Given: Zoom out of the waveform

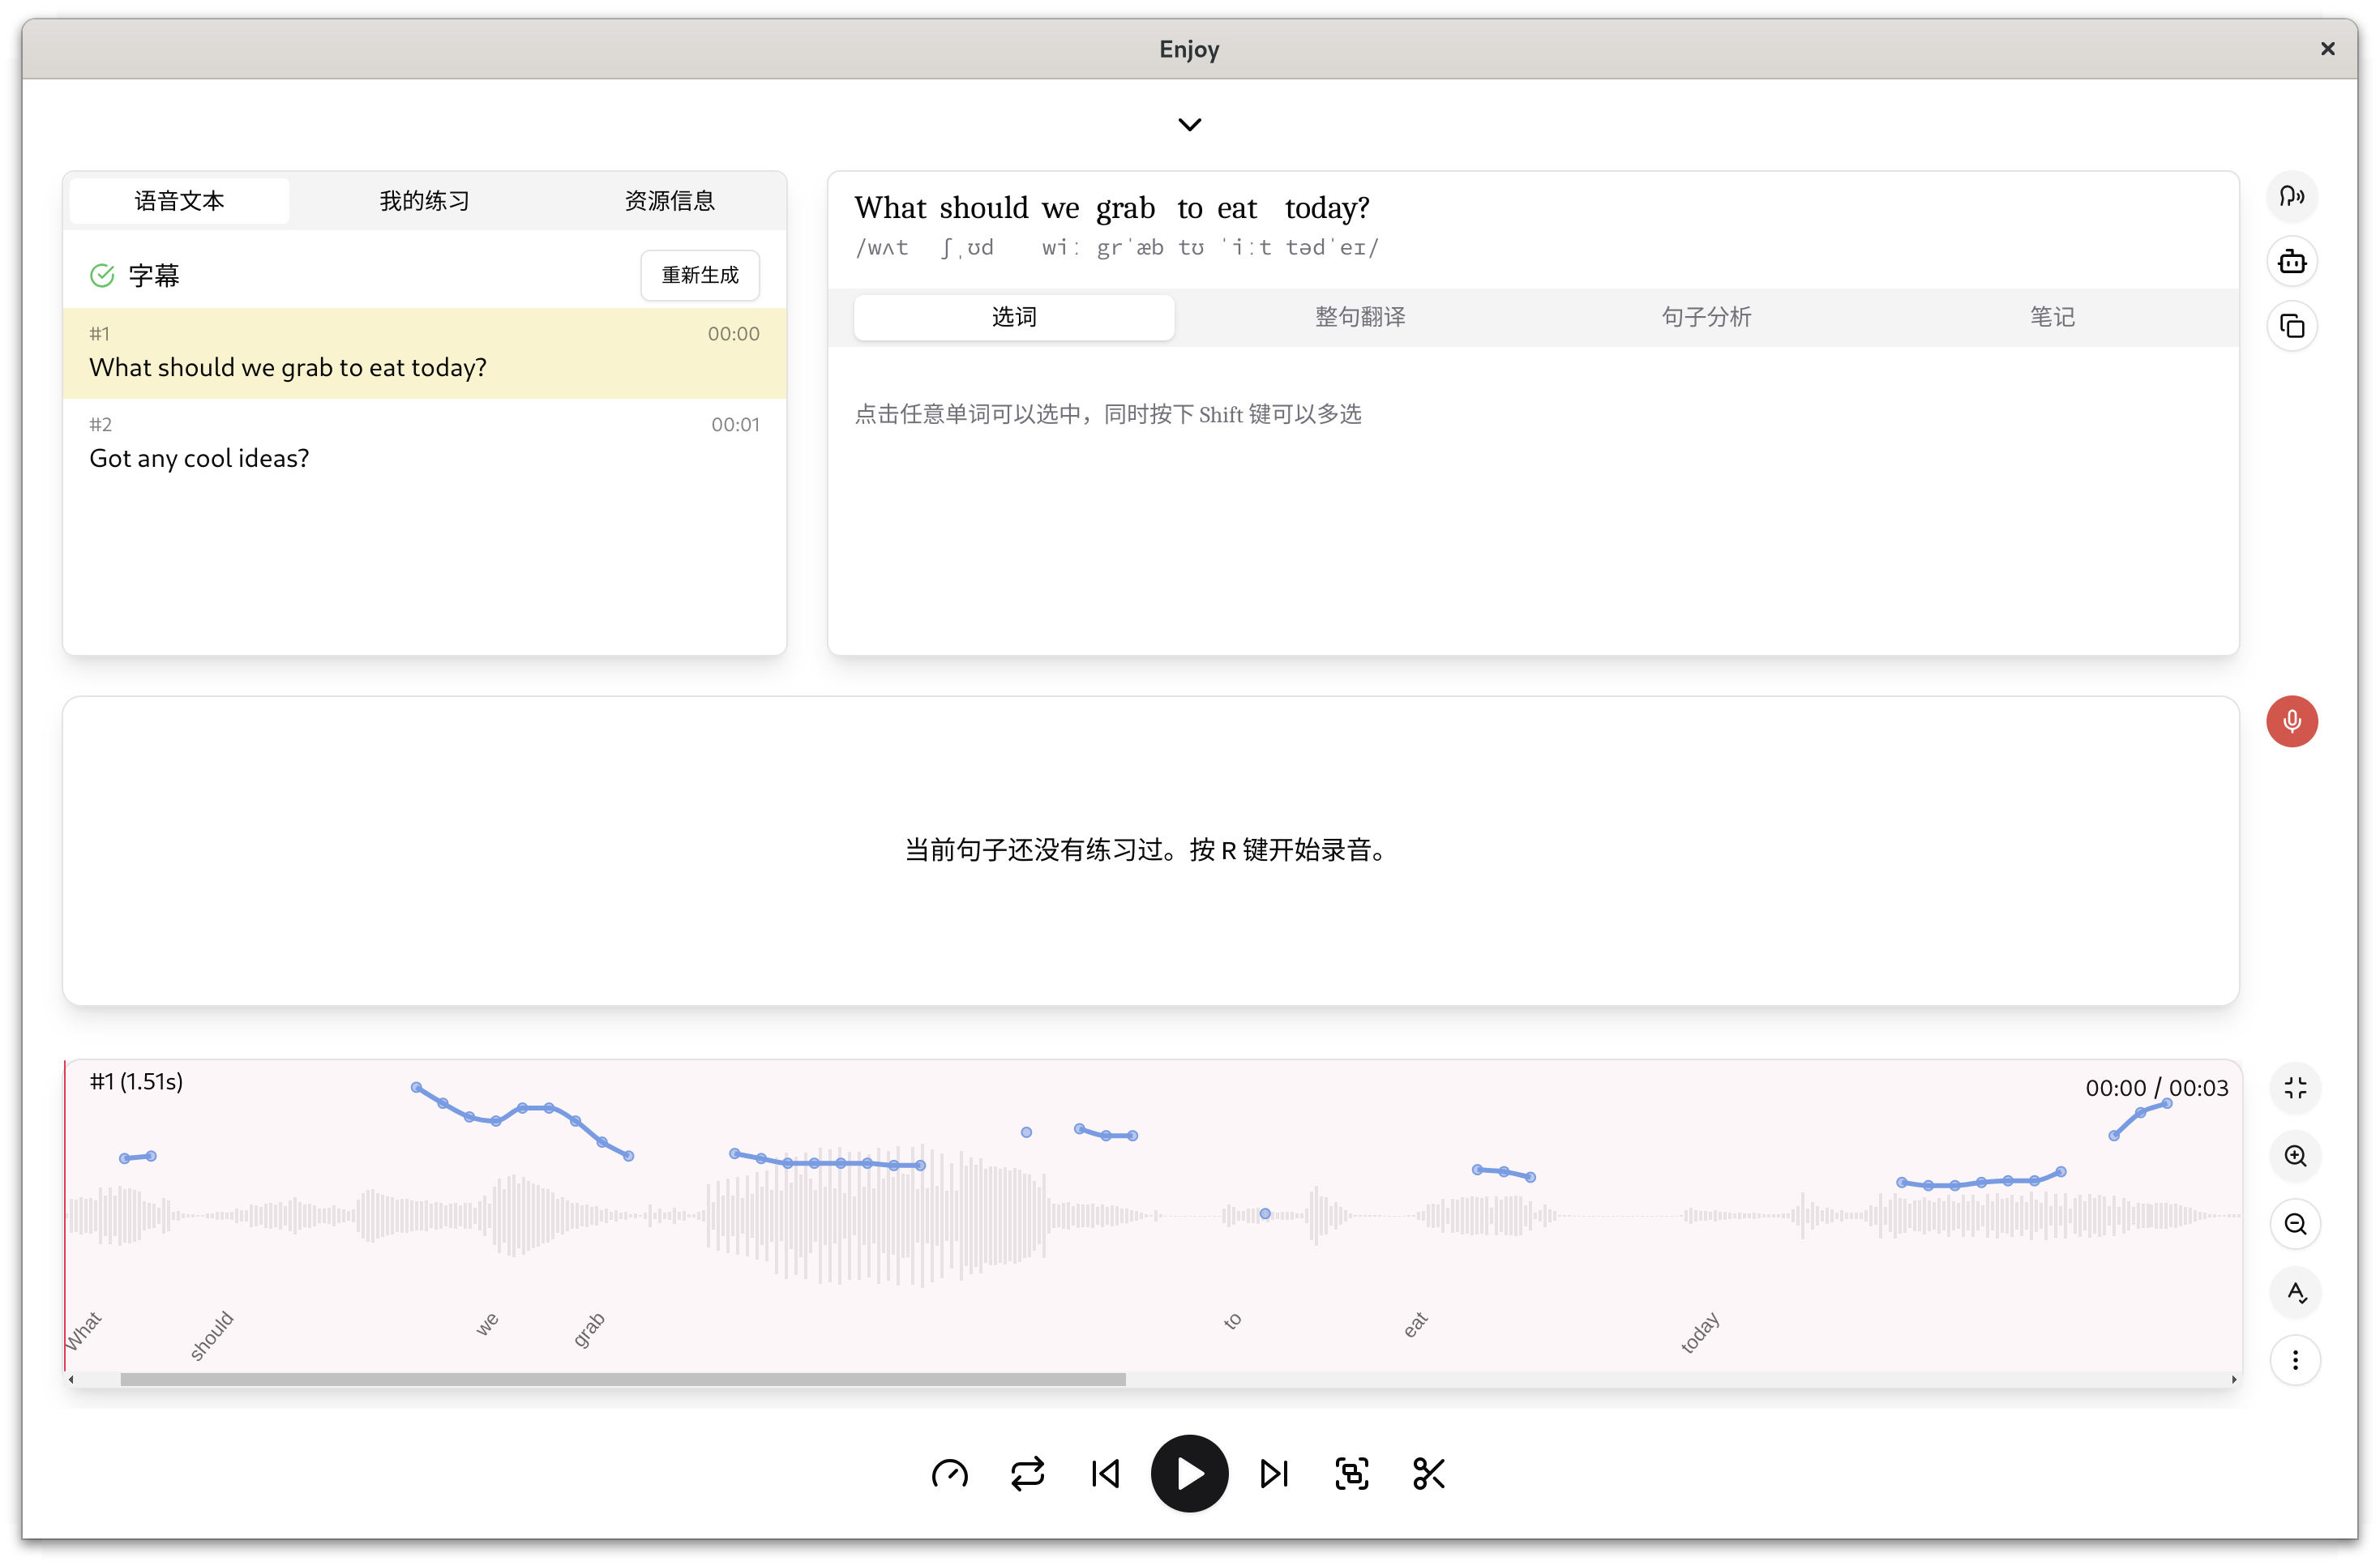Looking at the screenshot, I should (x=2294, y=1224).
